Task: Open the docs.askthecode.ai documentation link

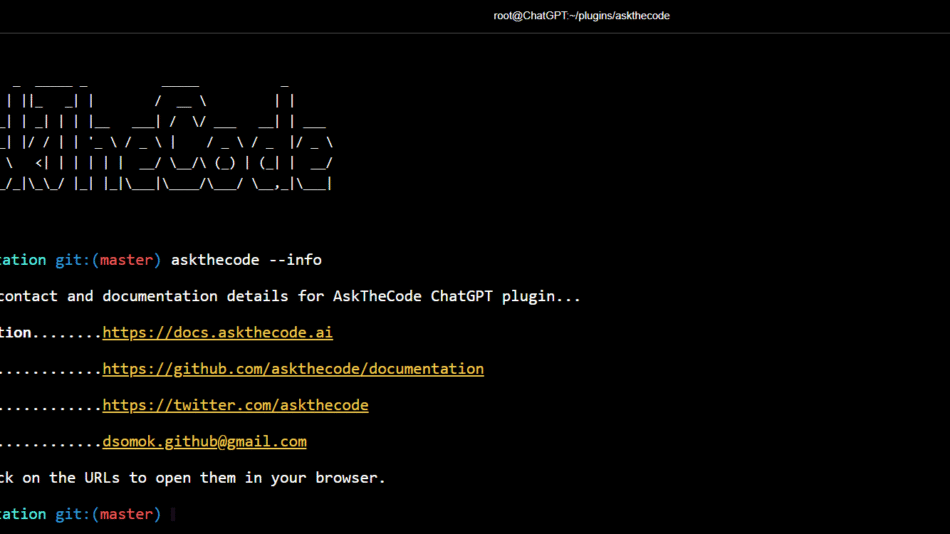Action: tap(217, 332)
